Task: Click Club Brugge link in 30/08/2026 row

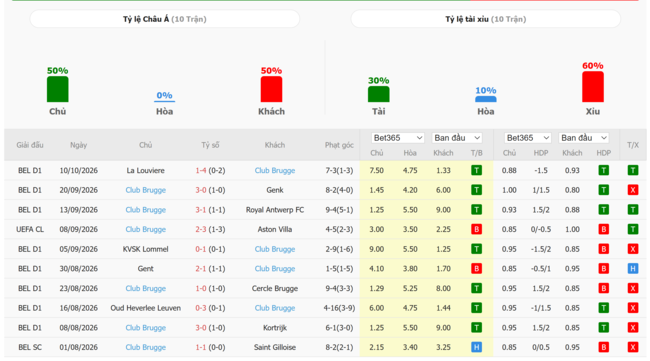Action: point(275,269)
